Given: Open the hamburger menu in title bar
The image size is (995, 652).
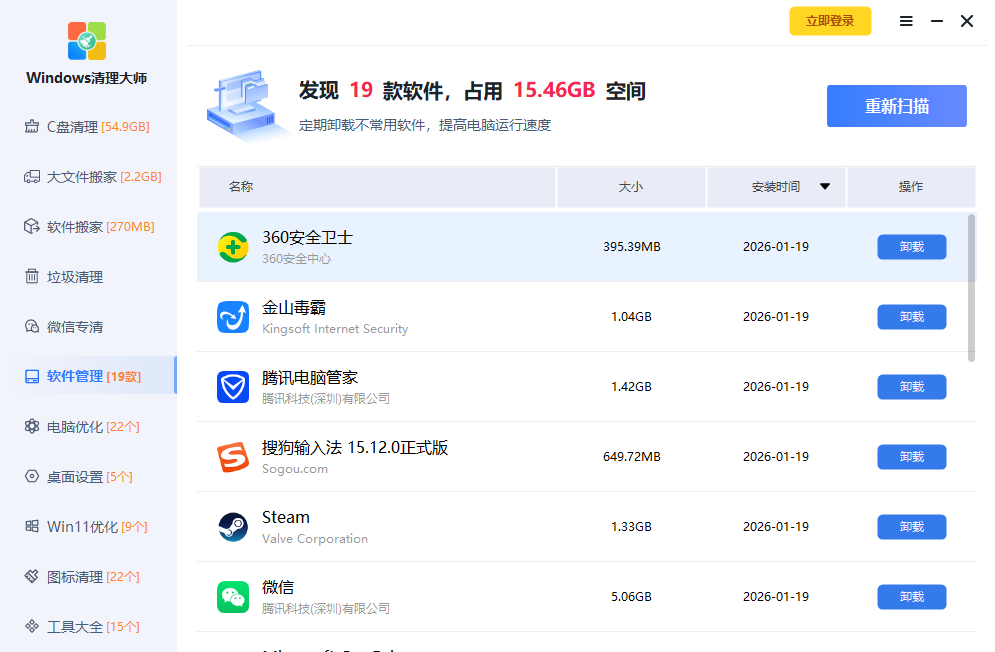Looking at the screenshot, I should [906, 21].
